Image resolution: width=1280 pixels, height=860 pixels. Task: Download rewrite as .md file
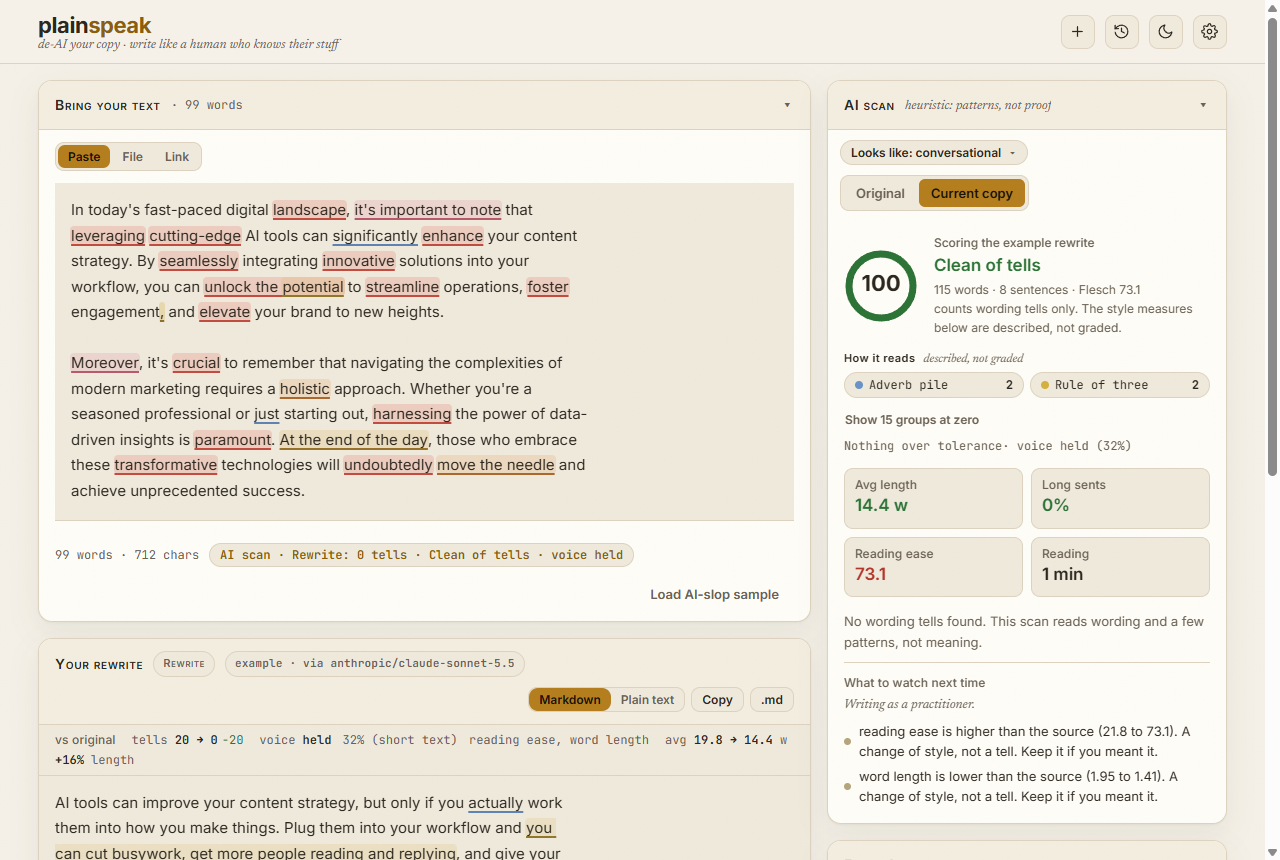point(772,700)
